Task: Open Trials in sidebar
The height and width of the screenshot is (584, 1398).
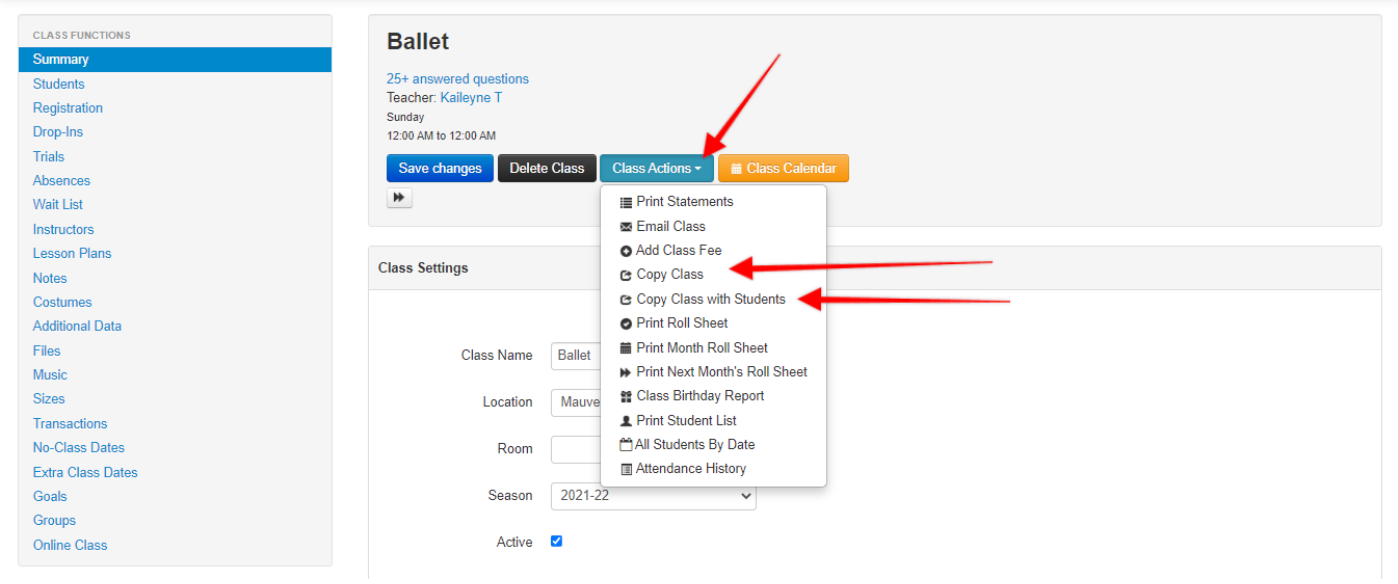Action: pyautogui.click(x=49, y=157)
